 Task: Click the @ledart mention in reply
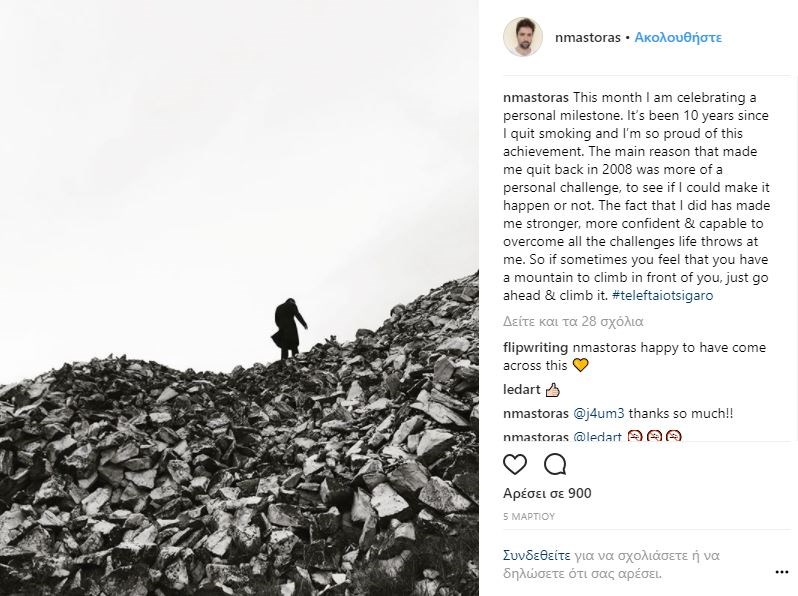pos(598,437)
